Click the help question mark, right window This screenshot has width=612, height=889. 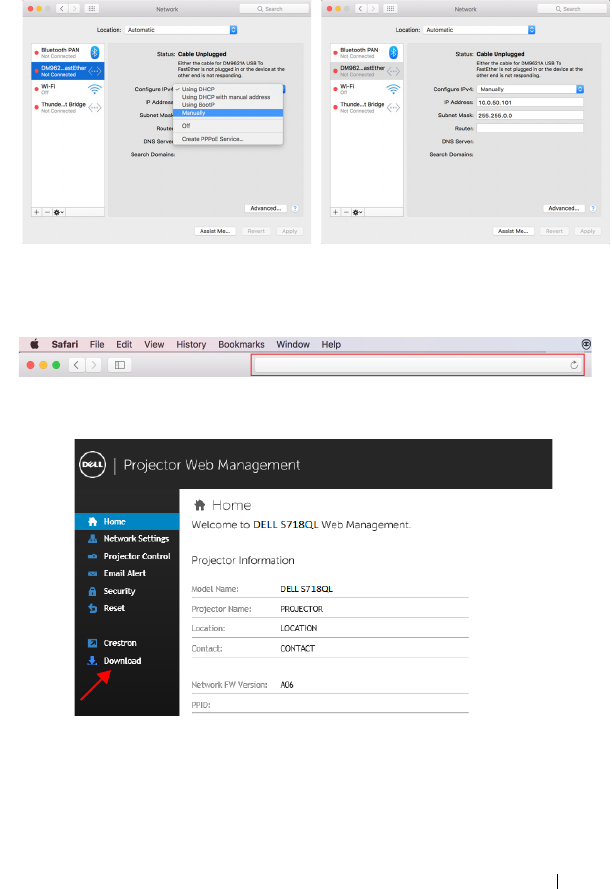click(x=593, y=209)
